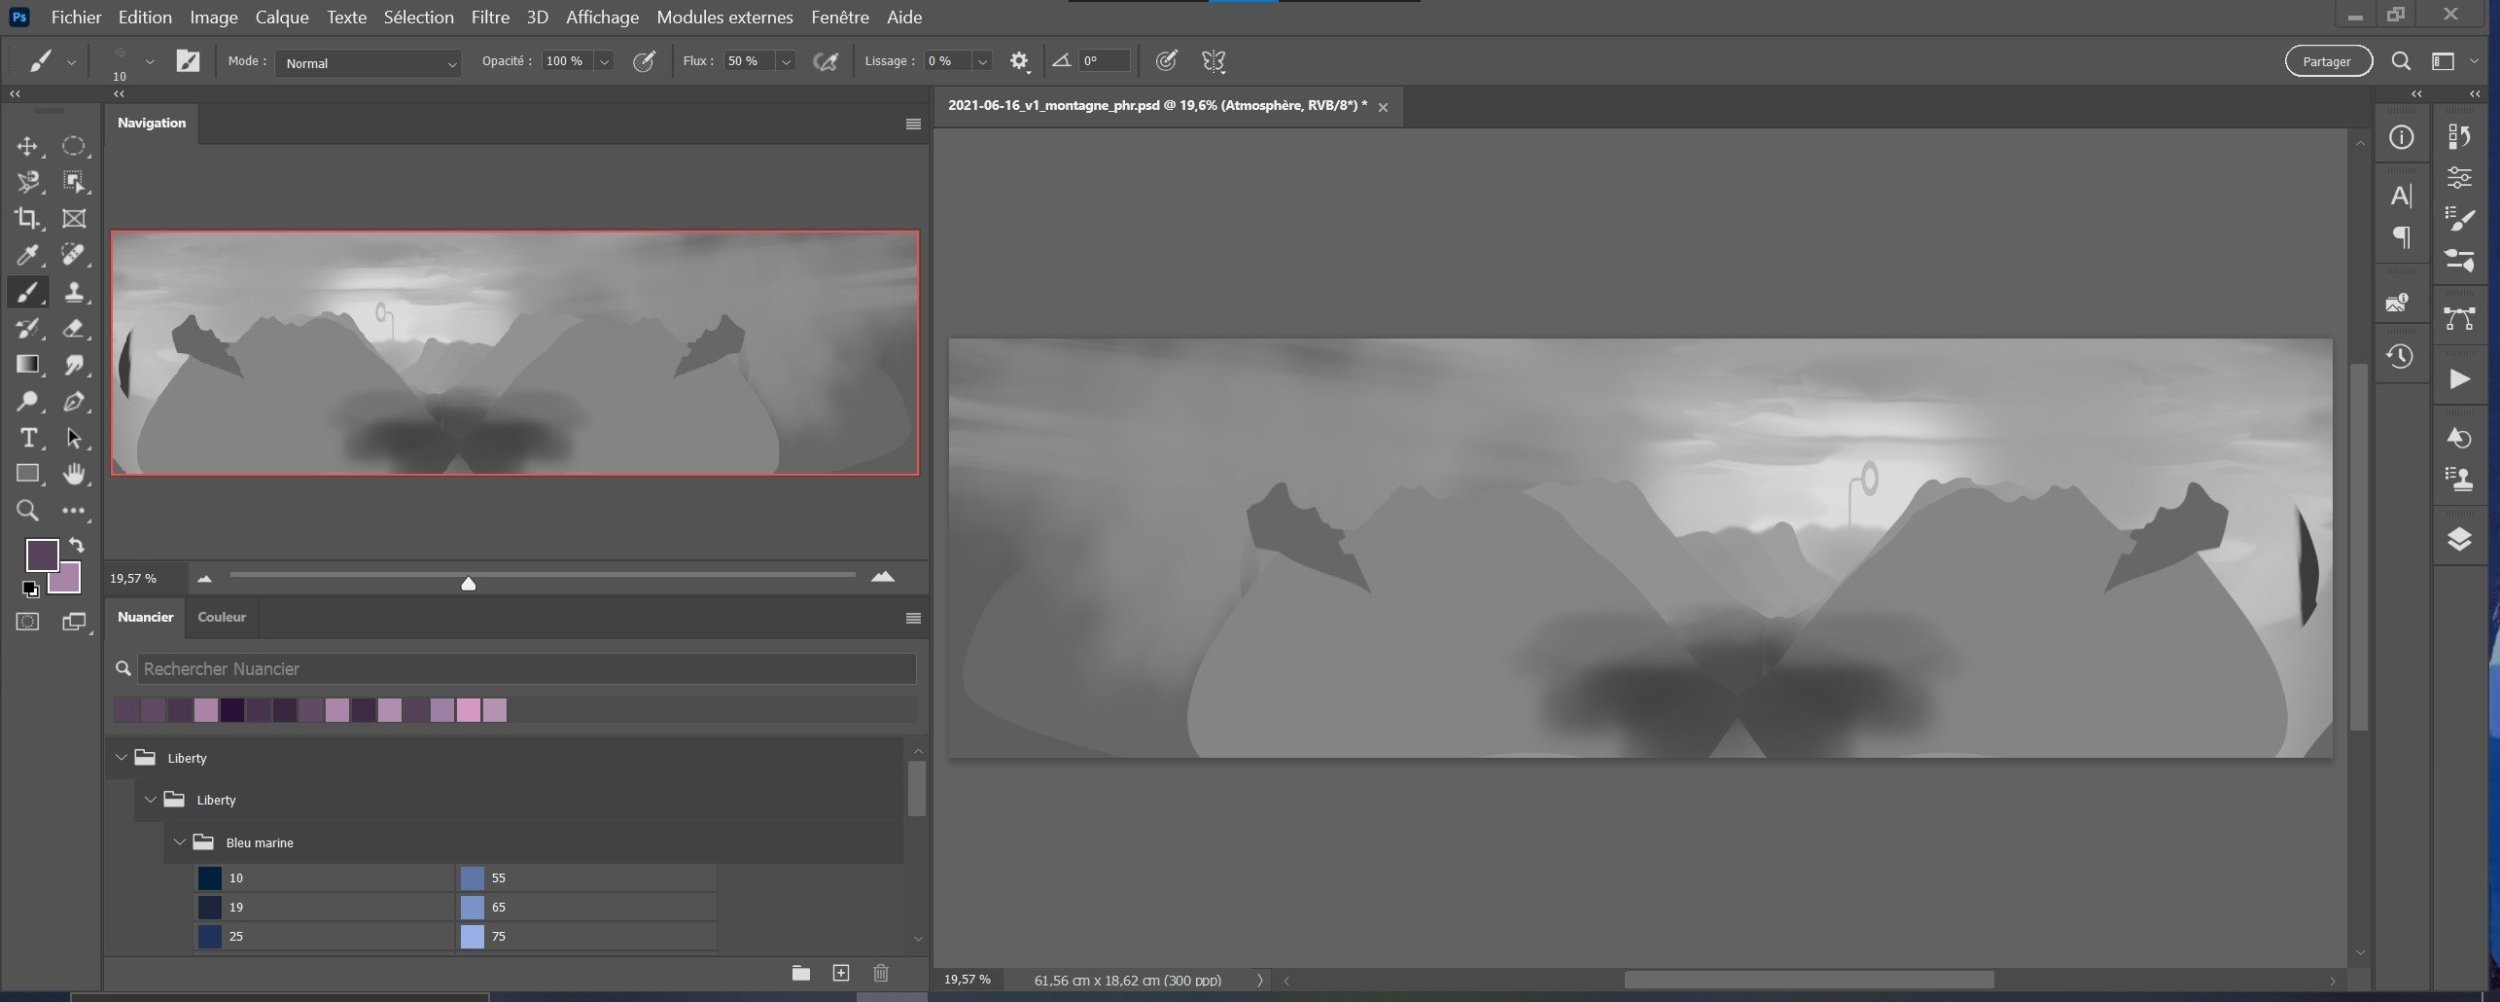Image resolution: width=2500 pixels, height=1002 pixels.
Task: Select the Horizontal Type tool
Action: [27, 438]
